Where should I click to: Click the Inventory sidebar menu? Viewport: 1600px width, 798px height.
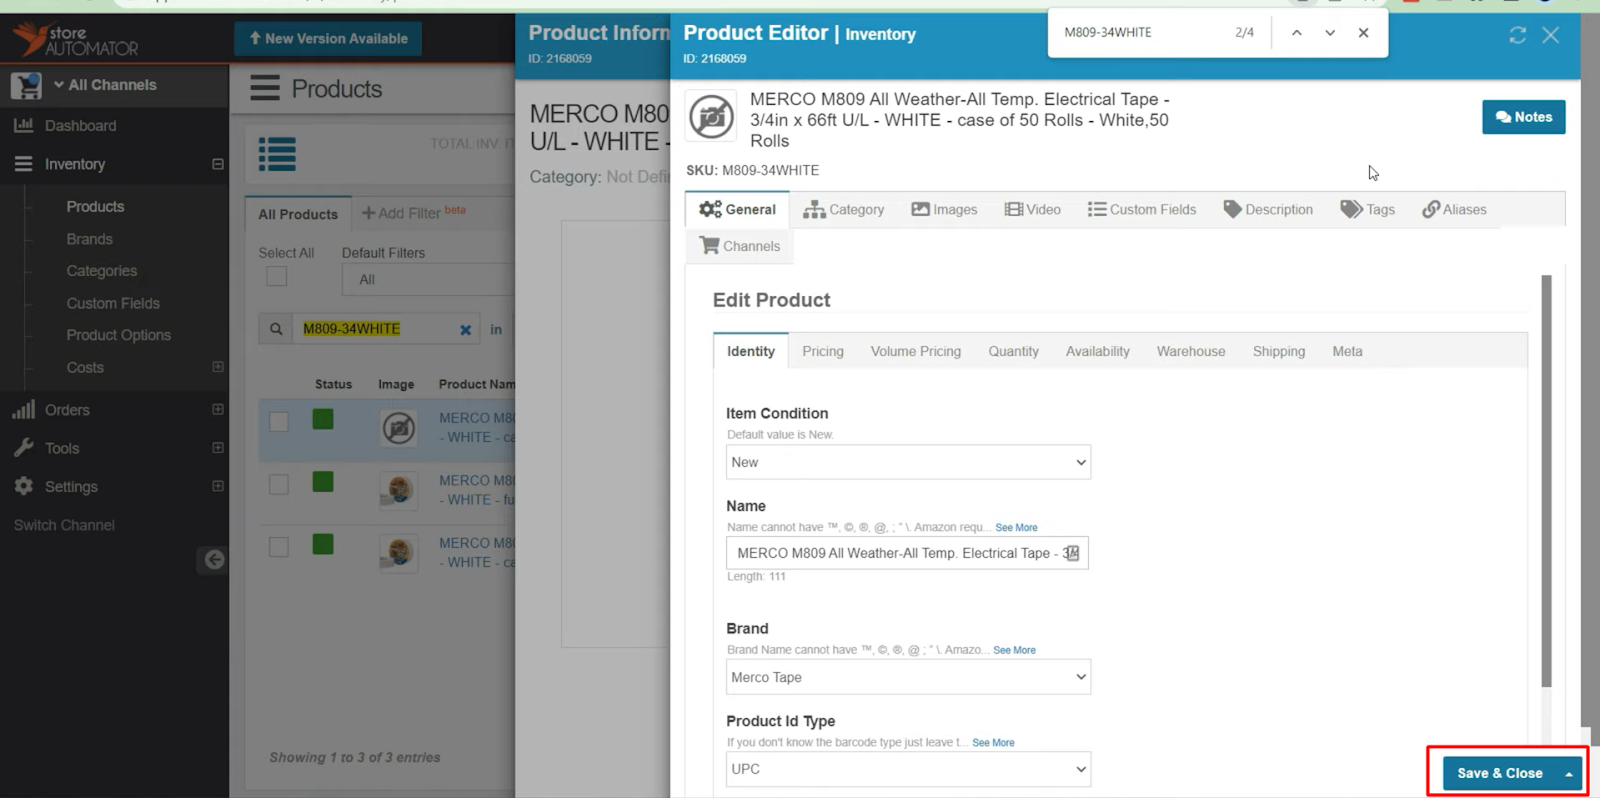pos(75,164)
